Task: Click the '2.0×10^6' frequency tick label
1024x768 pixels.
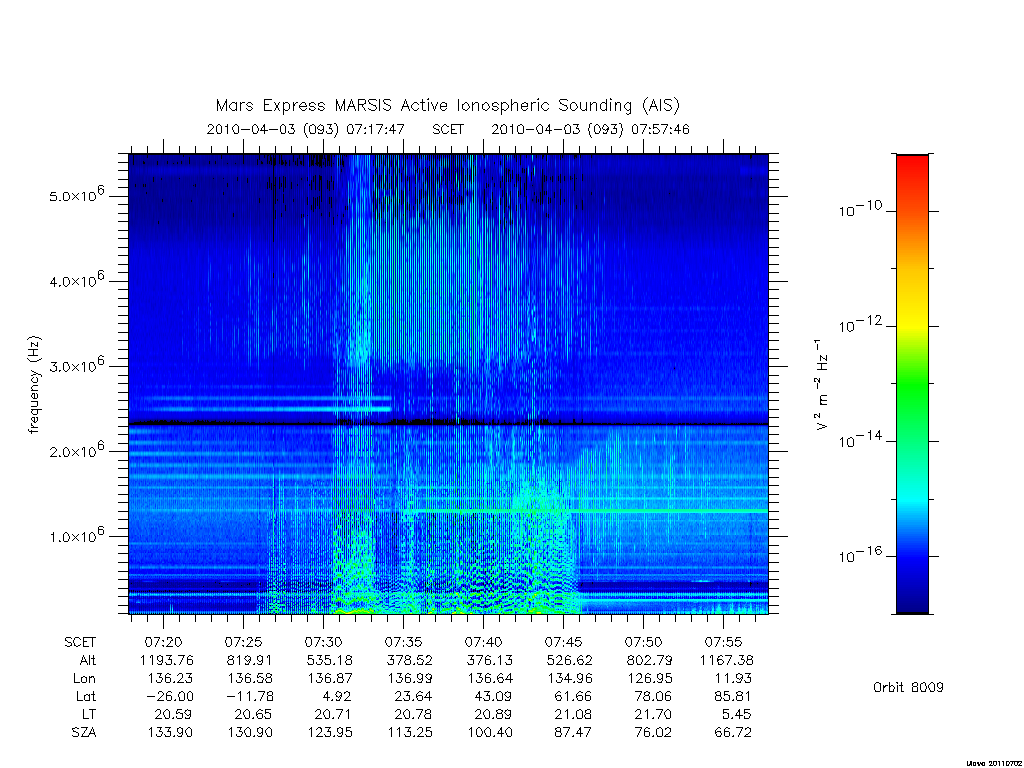Action: click(76, 450)
